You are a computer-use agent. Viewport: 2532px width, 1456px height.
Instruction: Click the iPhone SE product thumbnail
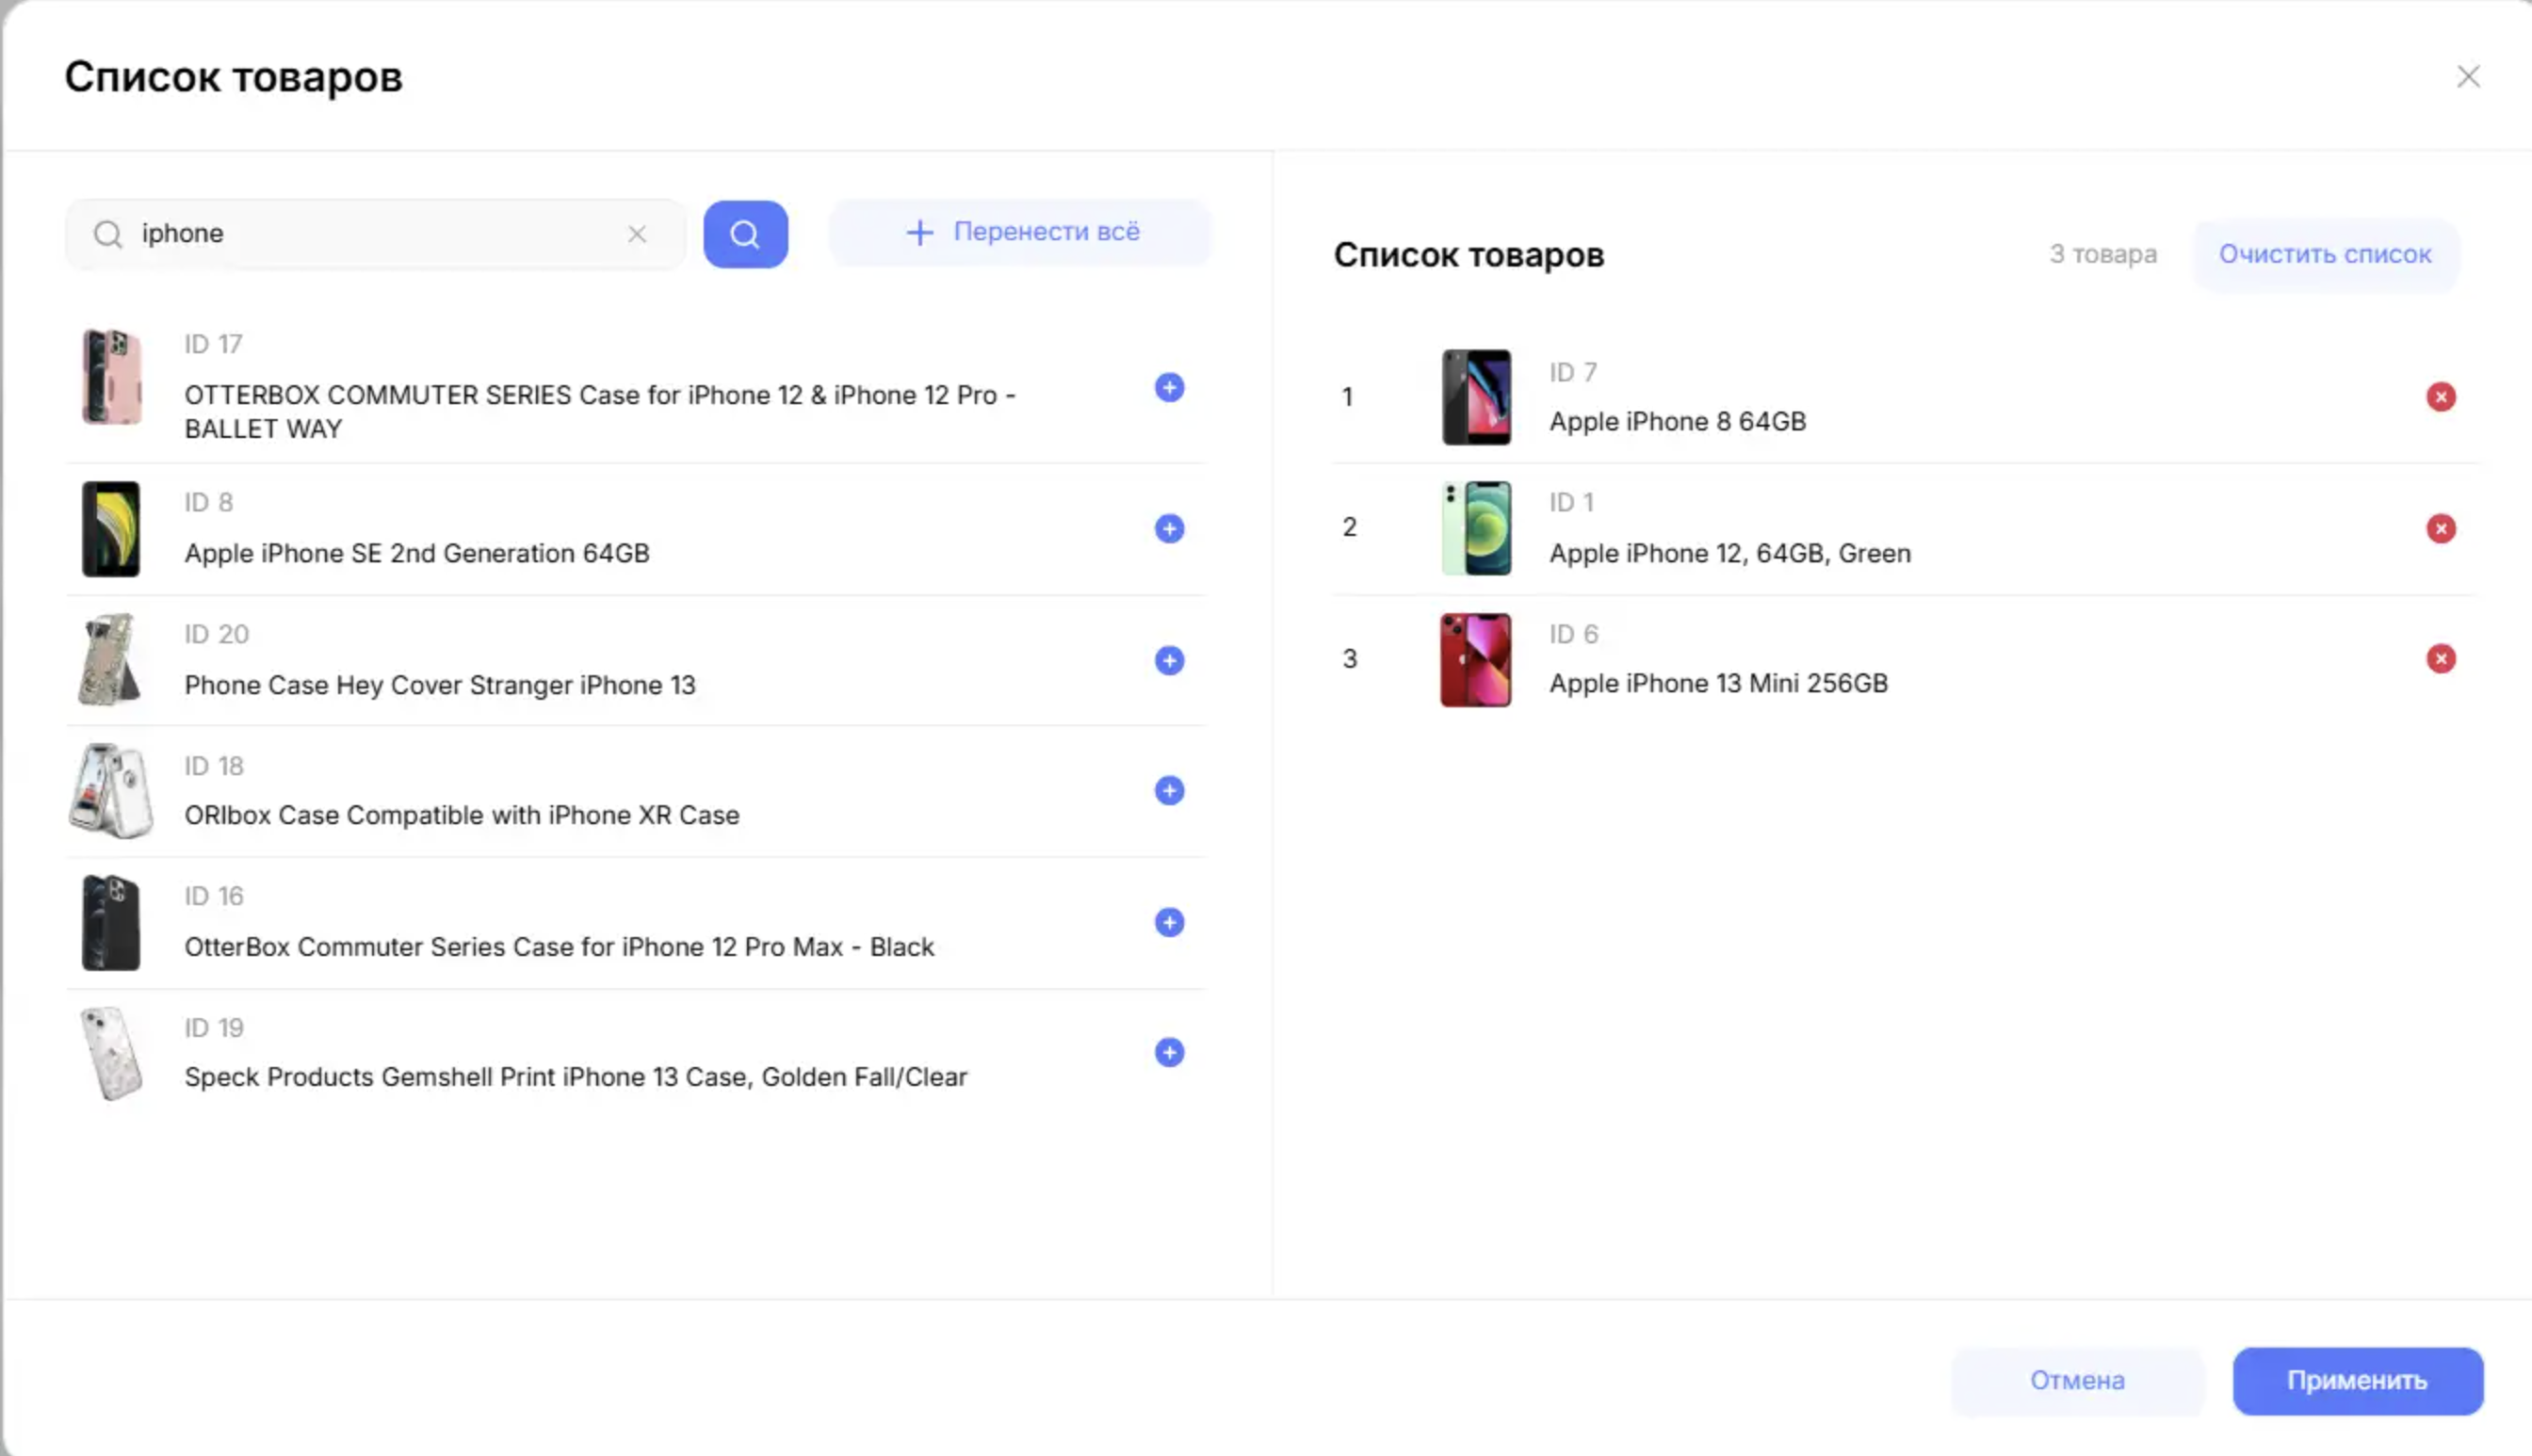coord(111,529)
